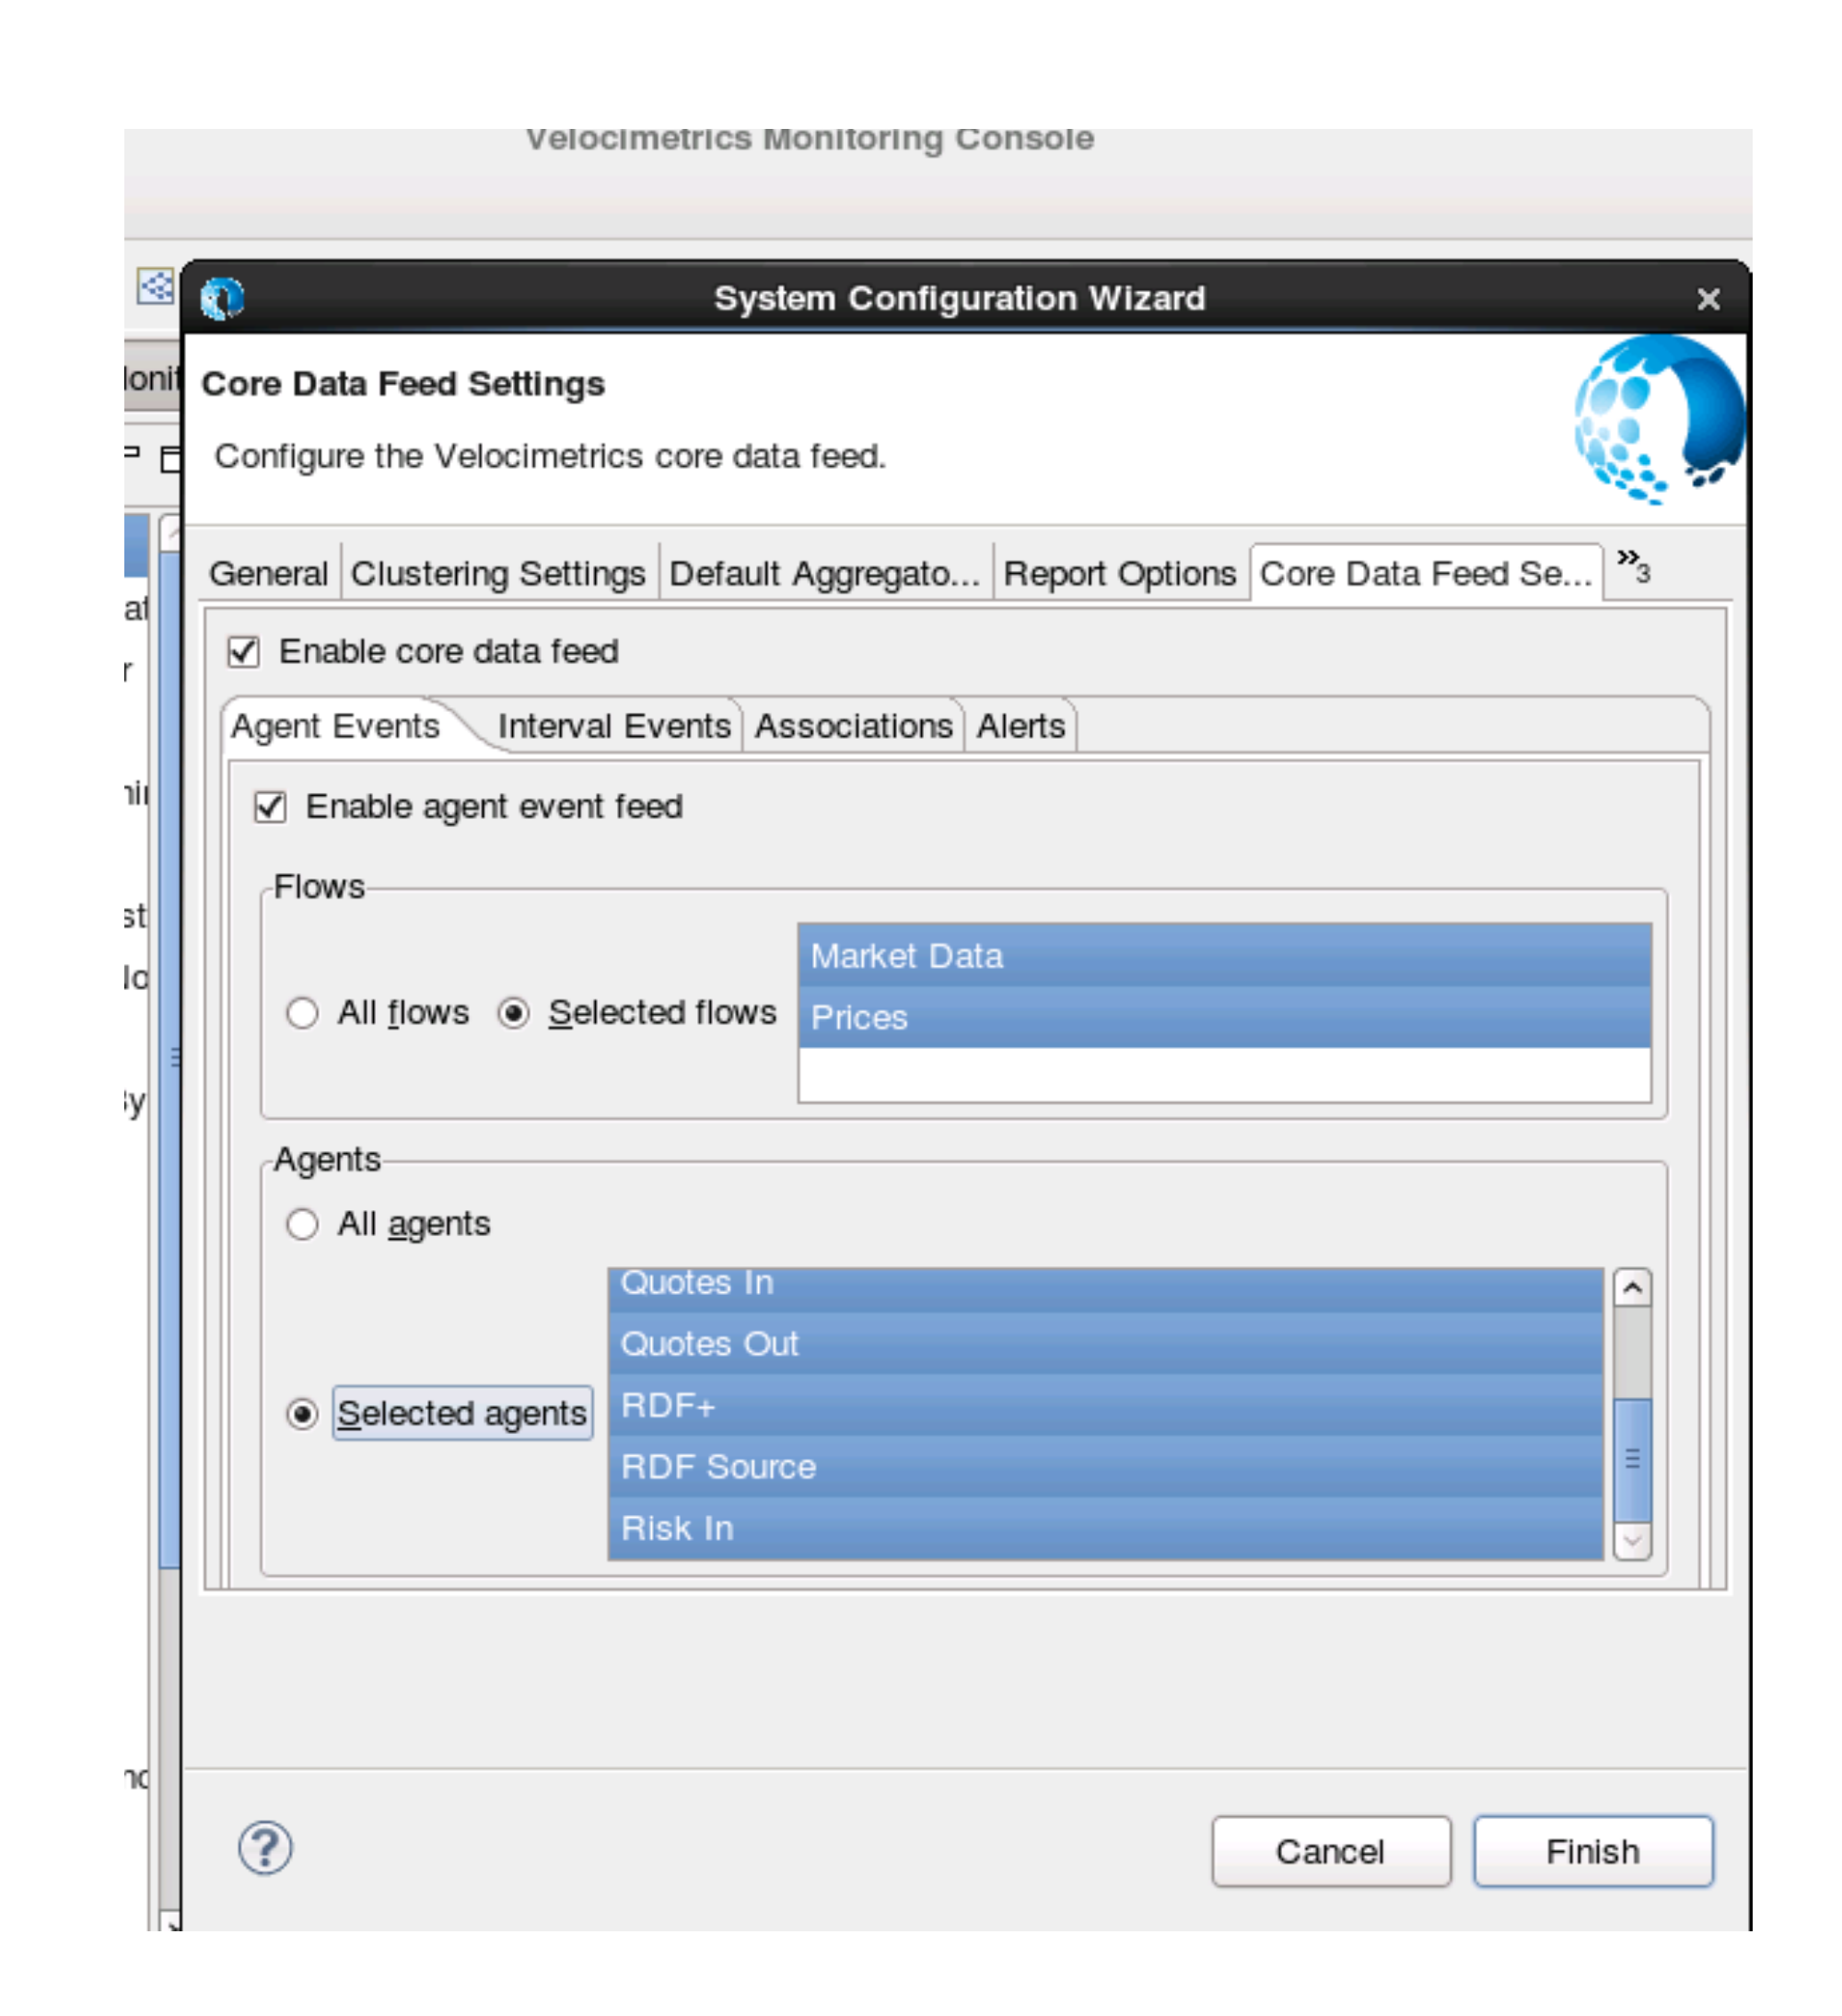
Task: Select Quotes In agent
Action: [x=1106, y=1290]
